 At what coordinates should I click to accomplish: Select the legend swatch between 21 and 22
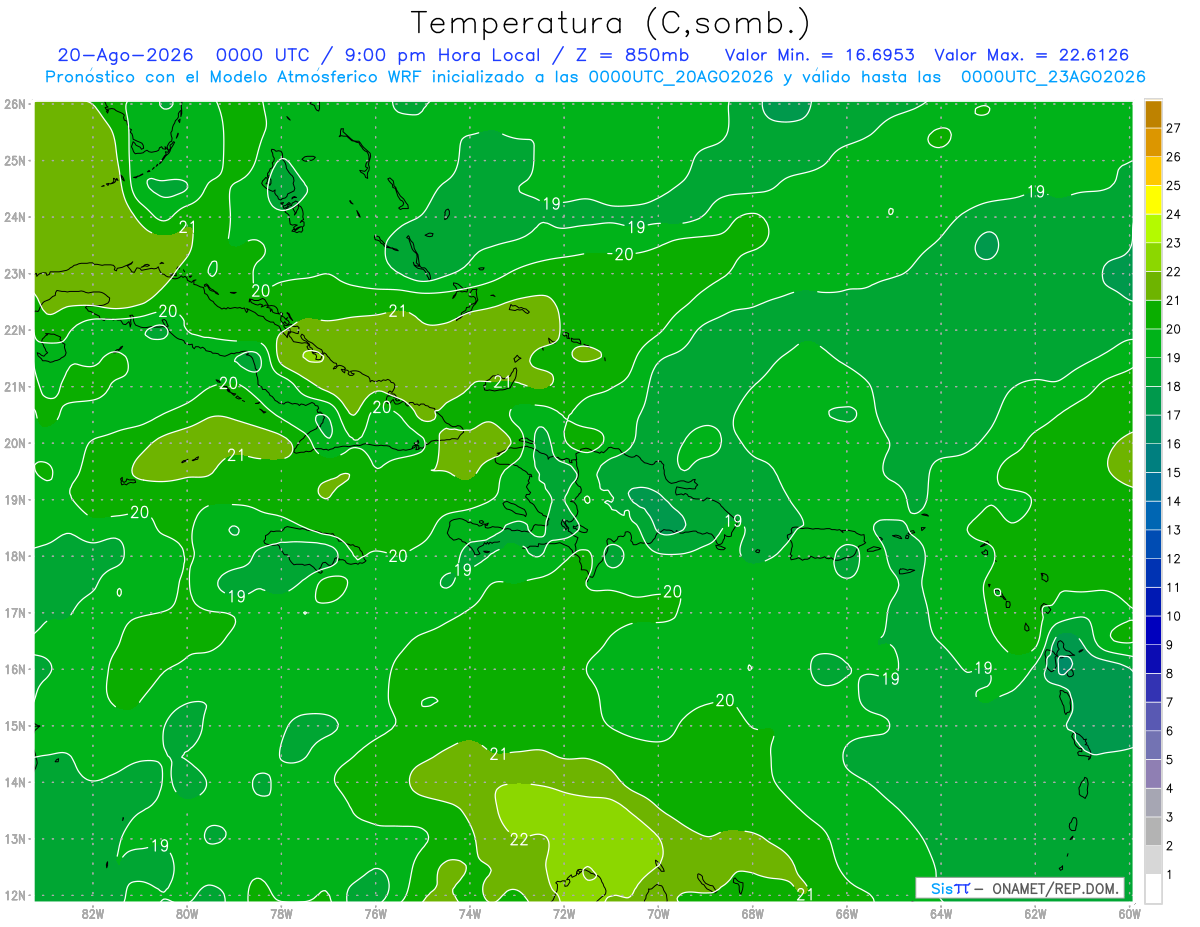tap(1154, 286)
